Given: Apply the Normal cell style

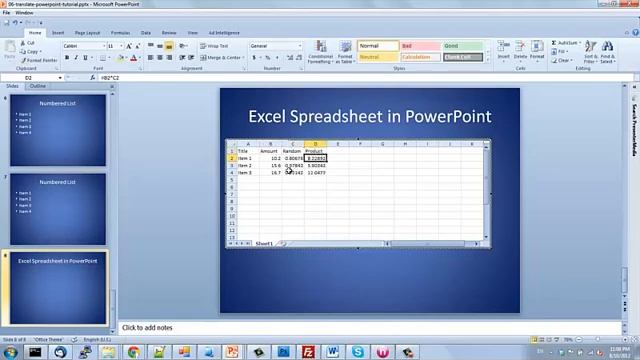Looking at the screenshot, I should [378, 46].
